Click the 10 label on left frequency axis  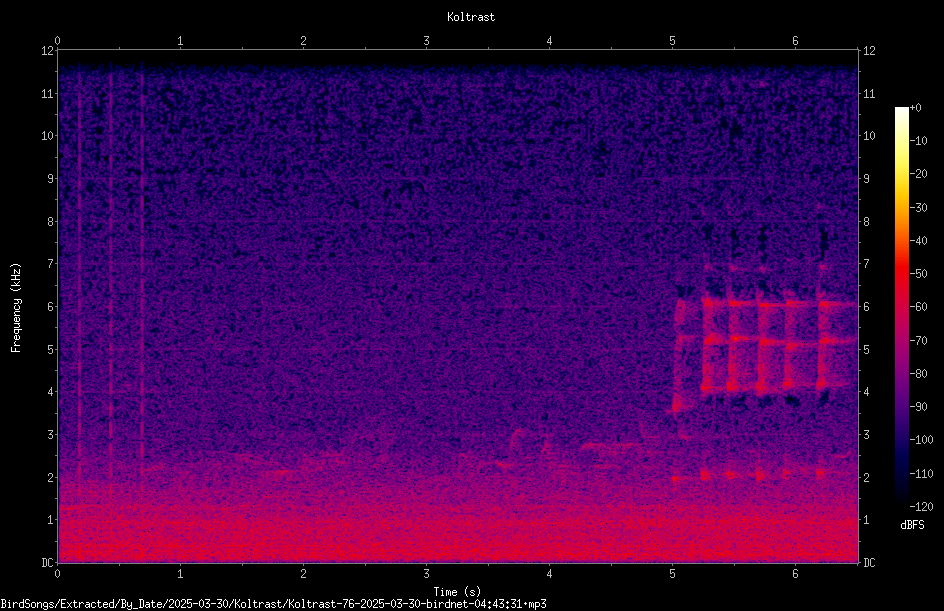47,136
